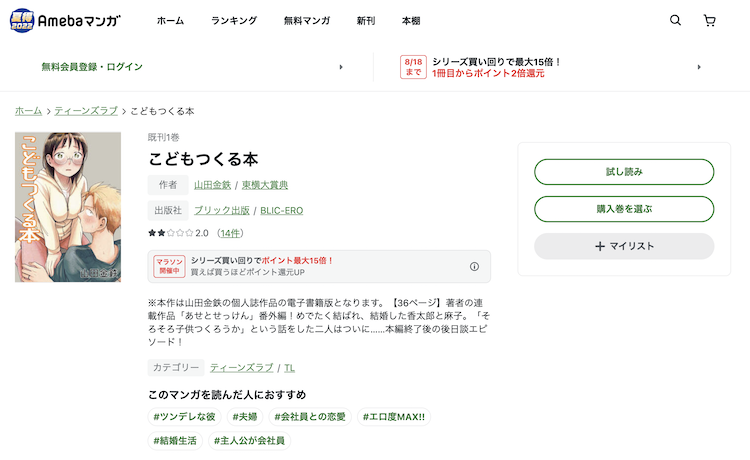Click the 試し読み button
750x460 pixels.
click(624, 172)
